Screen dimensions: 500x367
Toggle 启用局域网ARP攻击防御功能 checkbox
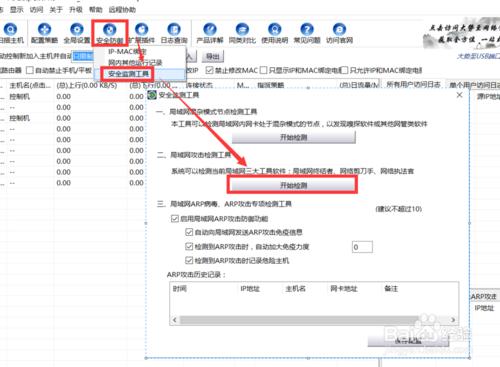175,219
